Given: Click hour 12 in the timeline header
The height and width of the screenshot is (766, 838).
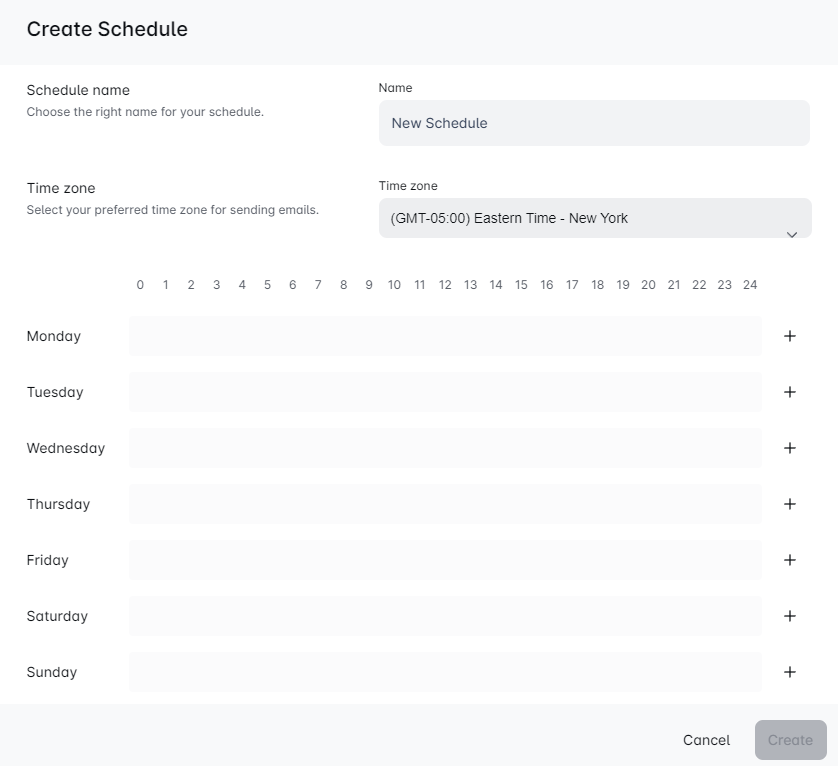Looking at the screenshot, I should coord(445,285).
